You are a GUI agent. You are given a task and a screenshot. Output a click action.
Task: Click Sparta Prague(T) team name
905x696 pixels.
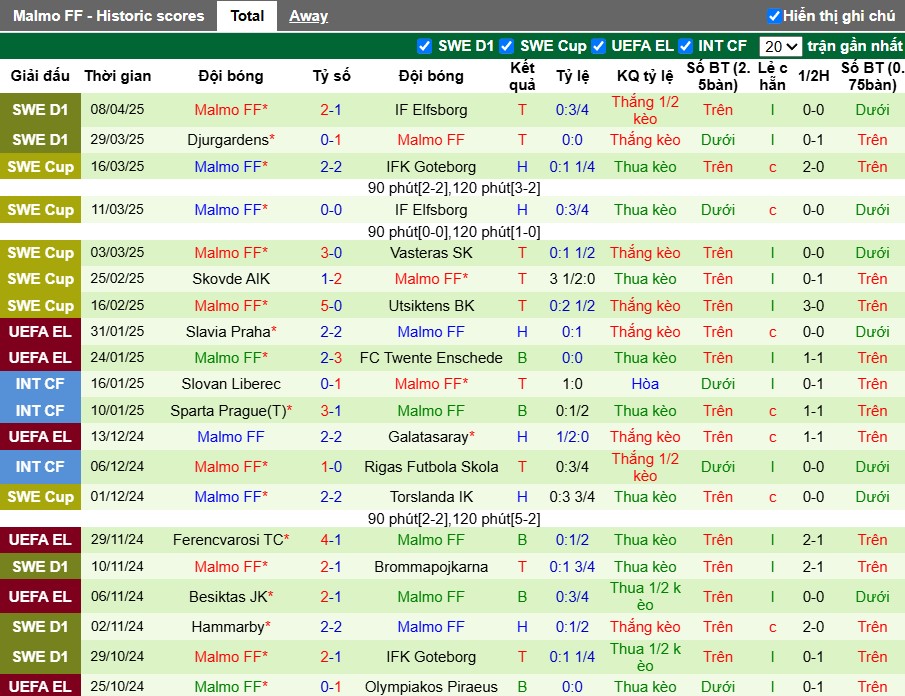coord(231,411)
